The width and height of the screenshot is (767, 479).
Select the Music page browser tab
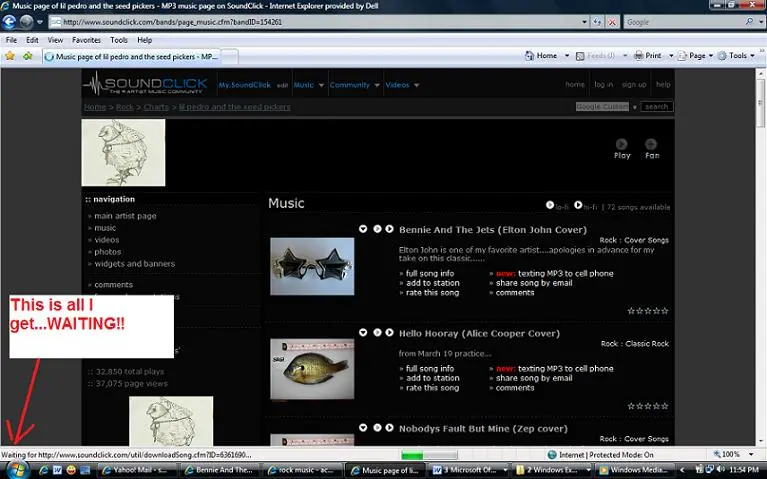coord(131,57)
